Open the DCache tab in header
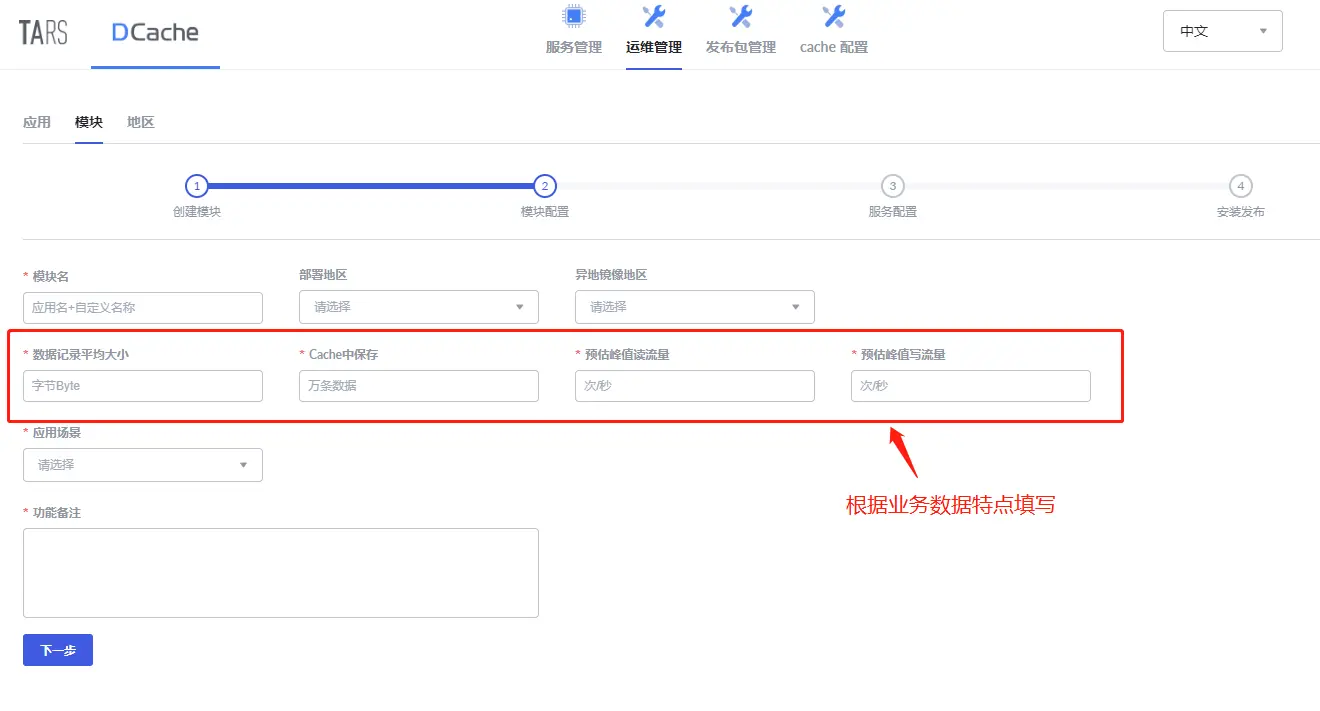 click(x=155, y=33)
